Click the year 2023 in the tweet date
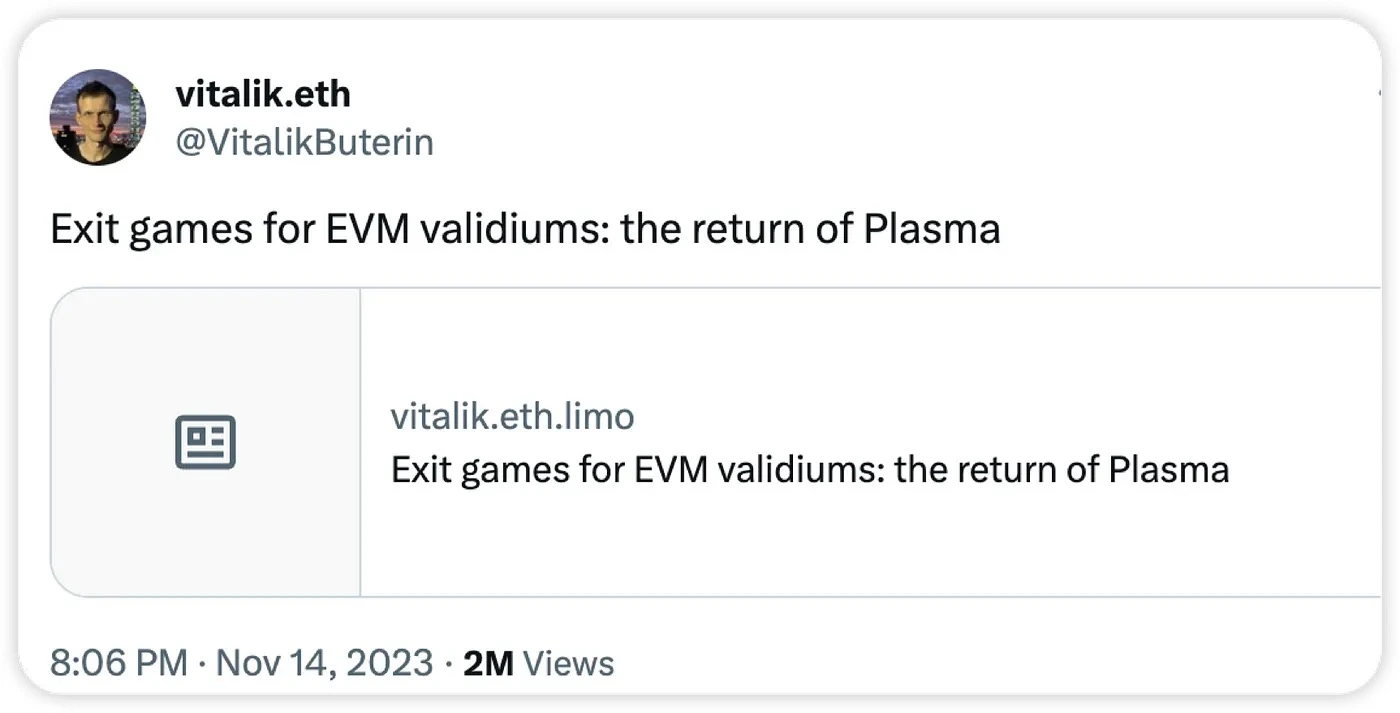 391,662
